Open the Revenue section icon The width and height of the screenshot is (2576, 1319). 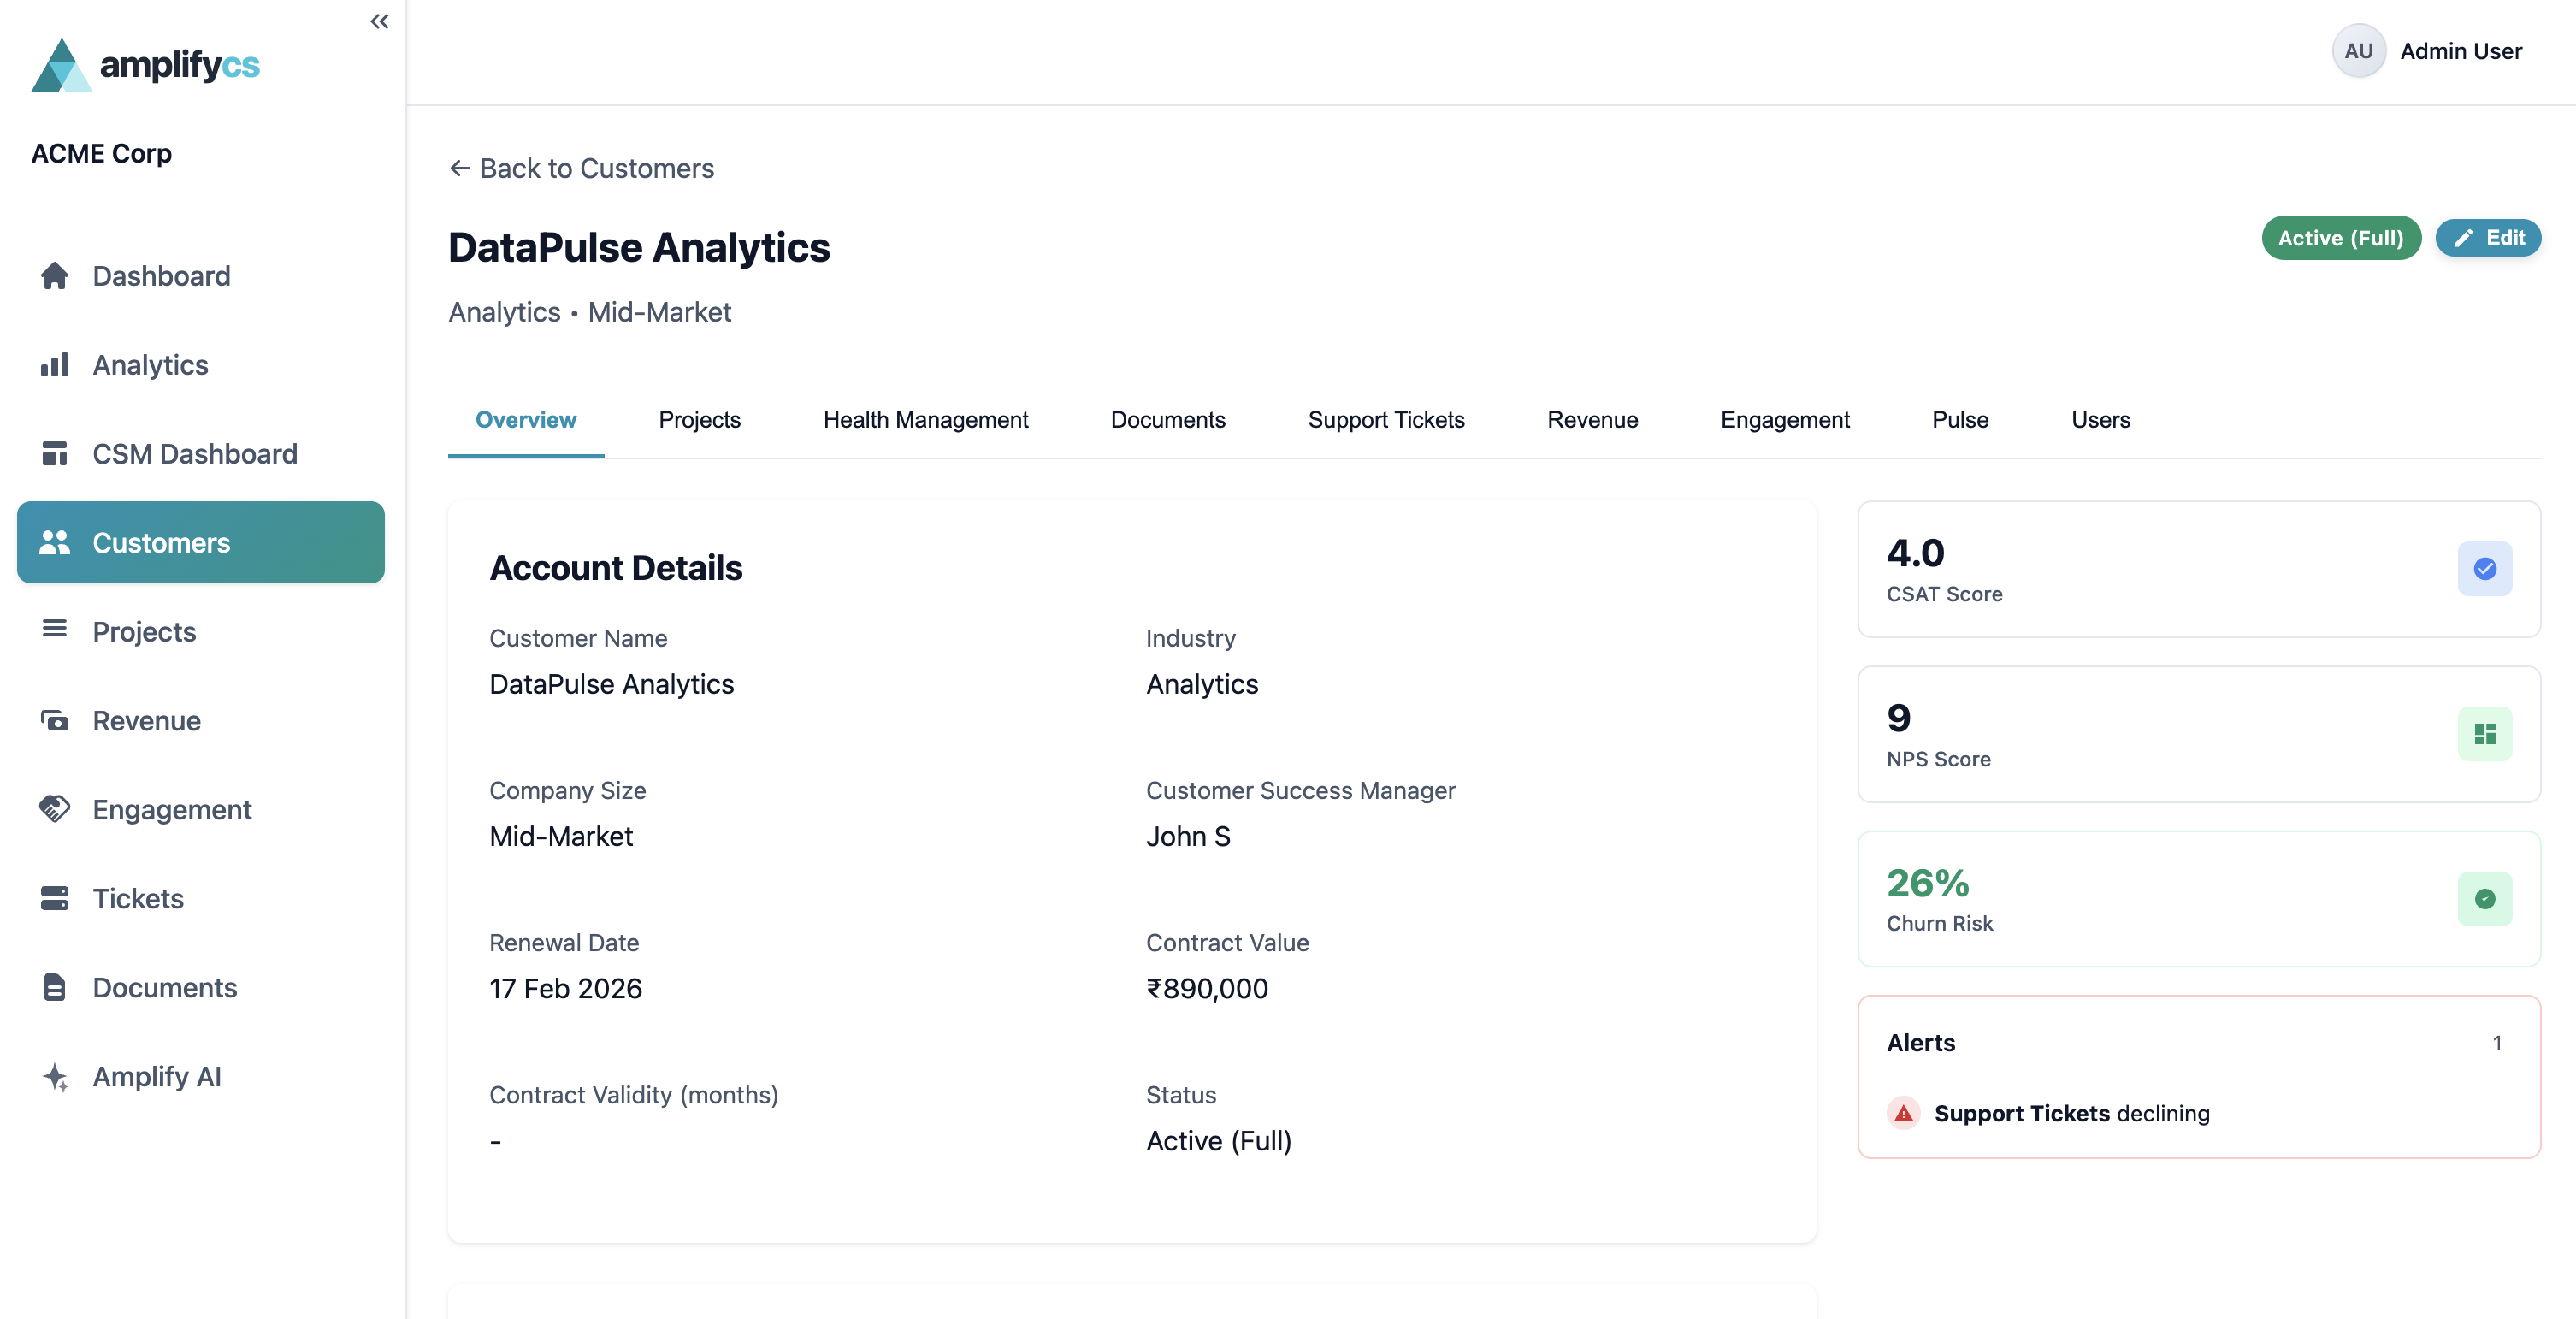click(54, 720)
